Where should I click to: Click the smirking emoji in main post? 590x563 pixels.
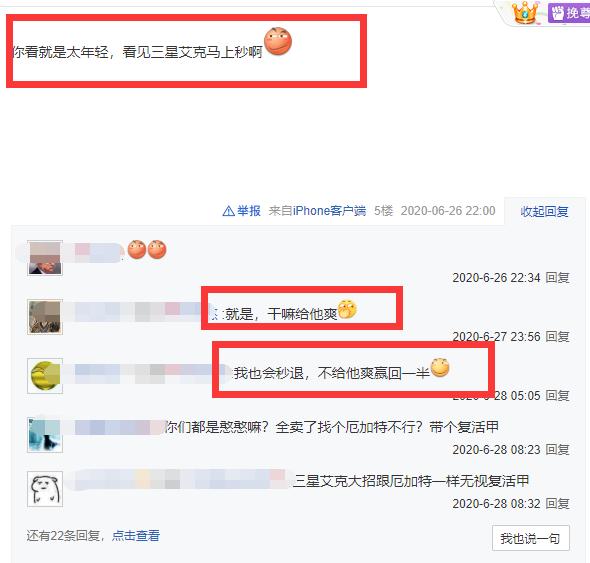pyautogui.click(x=278, y=41)
